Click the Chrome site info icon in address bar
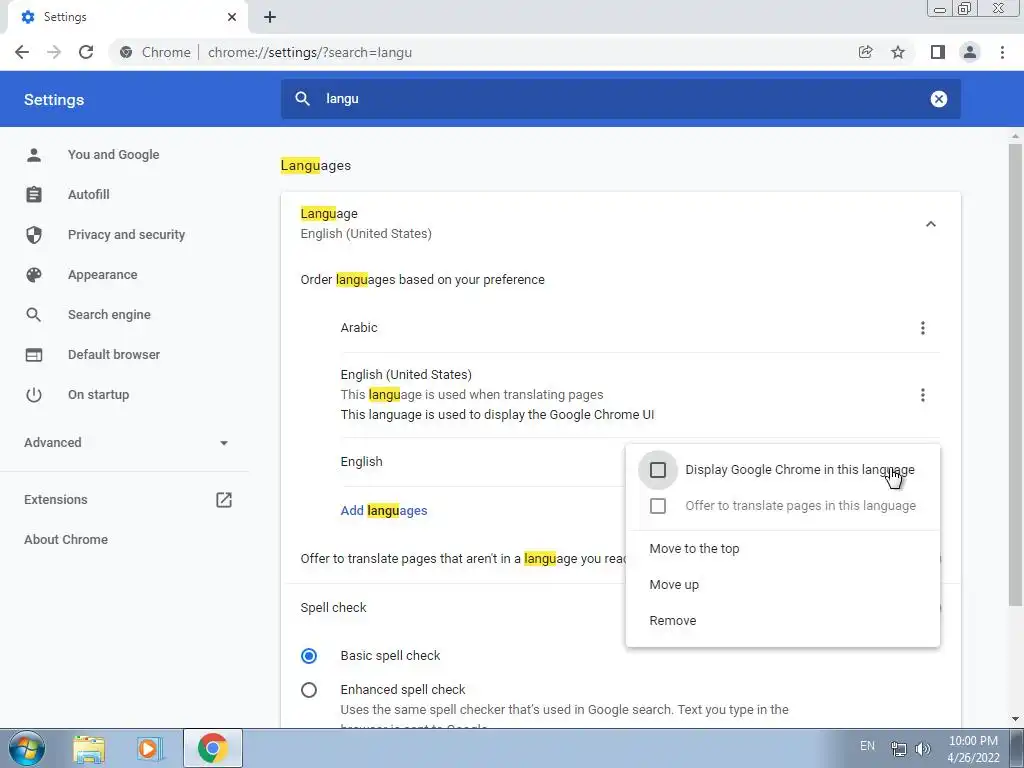Image resolution: width=1024 pixels, height=768 pixels. coord(126,52)
